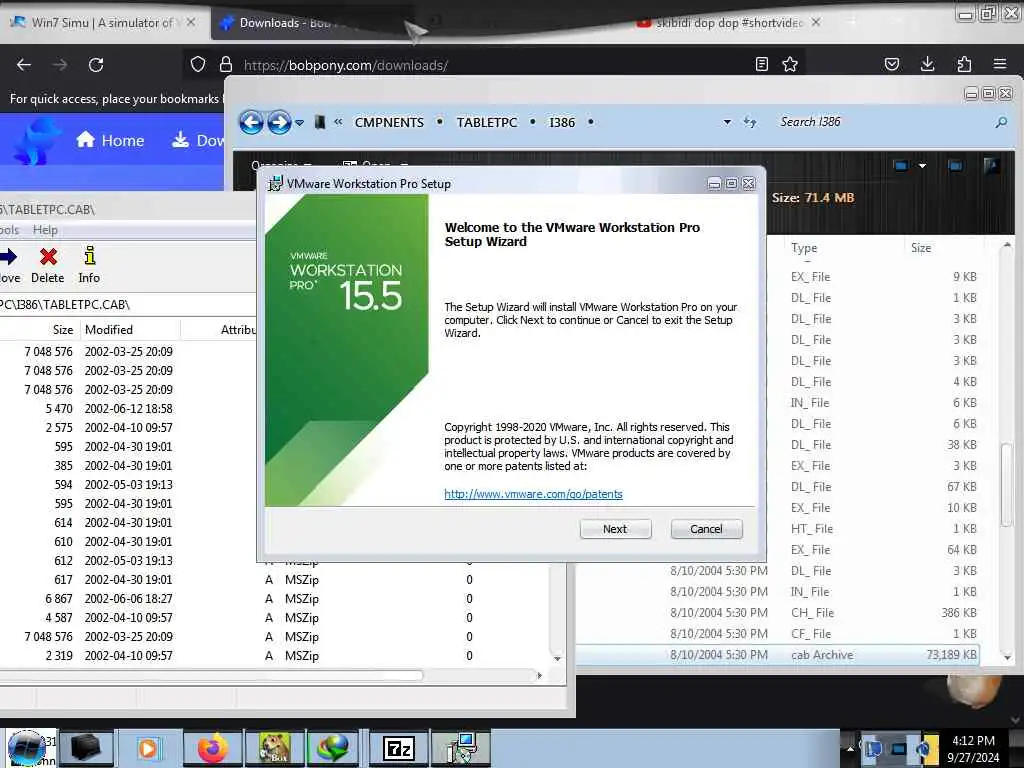The image size is (1024, 768).
Task: Close the Win7 Simu browser tab
Action: tap(191, 22)
